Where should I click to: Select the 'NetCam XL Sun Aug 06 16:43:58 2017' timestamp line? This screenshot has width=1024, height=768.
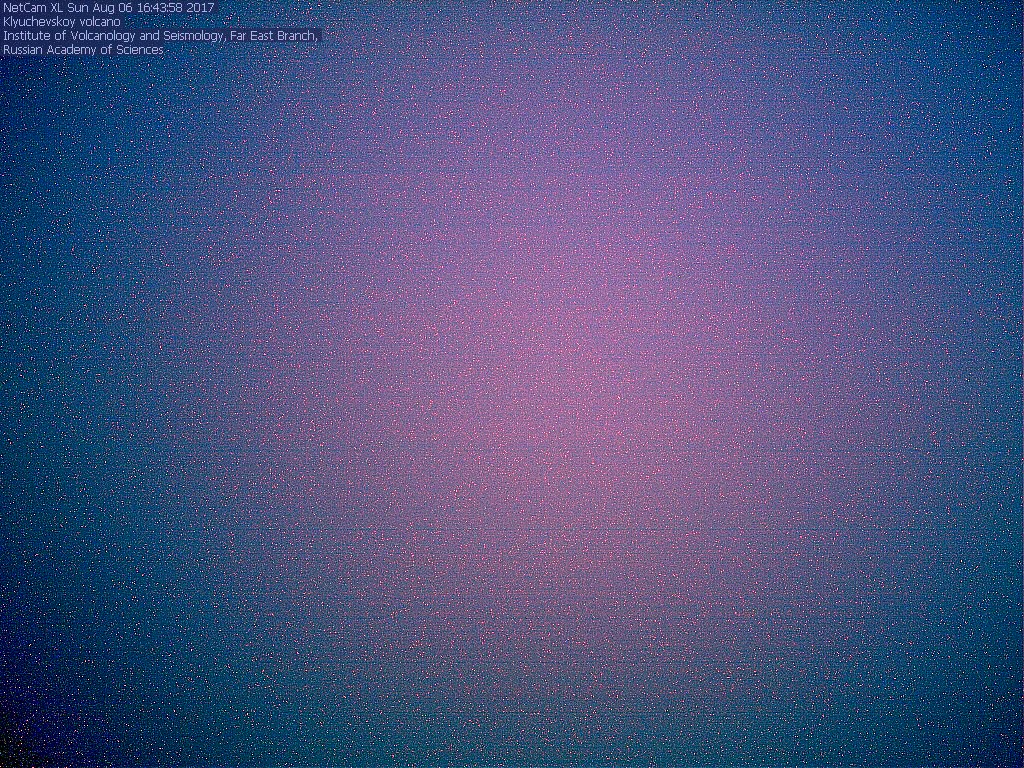pos(108,8)
